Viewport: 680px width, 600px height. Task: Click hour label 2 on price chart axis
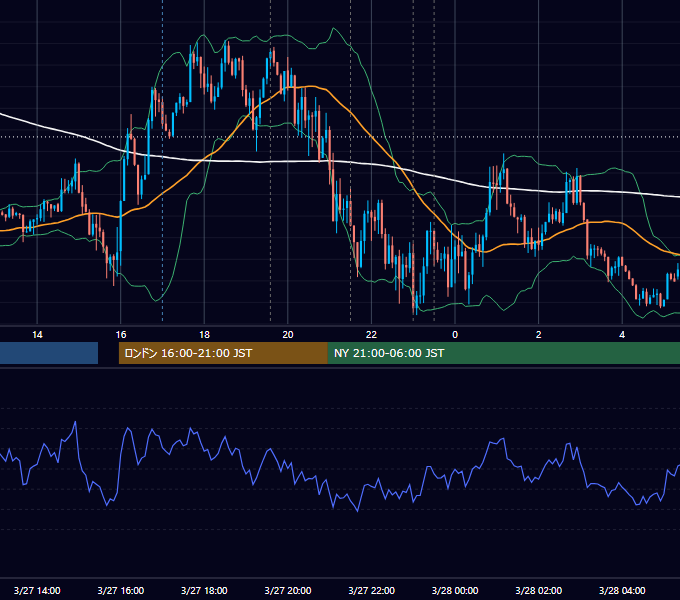tap(539, 335)
